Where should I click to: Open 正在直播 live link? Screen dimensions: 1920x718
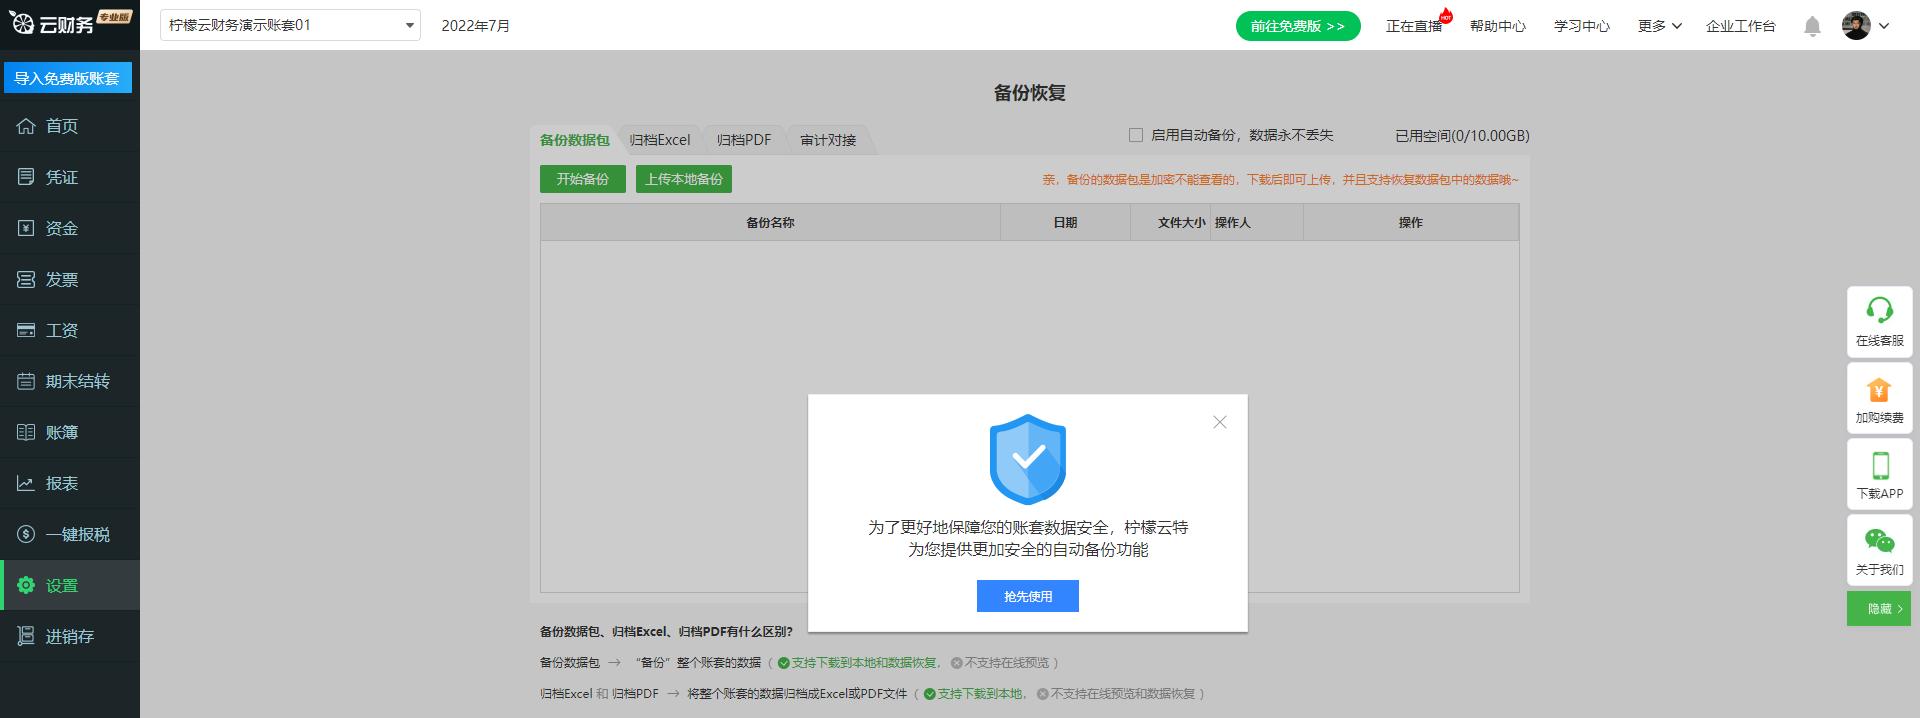pyautogui.click(x=1414, y=26)
